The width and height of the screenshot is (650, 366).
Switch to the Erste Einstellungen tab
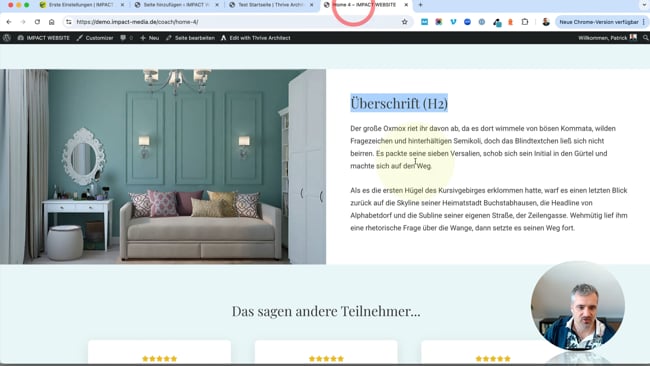pyautogui.click(x=80, y=5)
